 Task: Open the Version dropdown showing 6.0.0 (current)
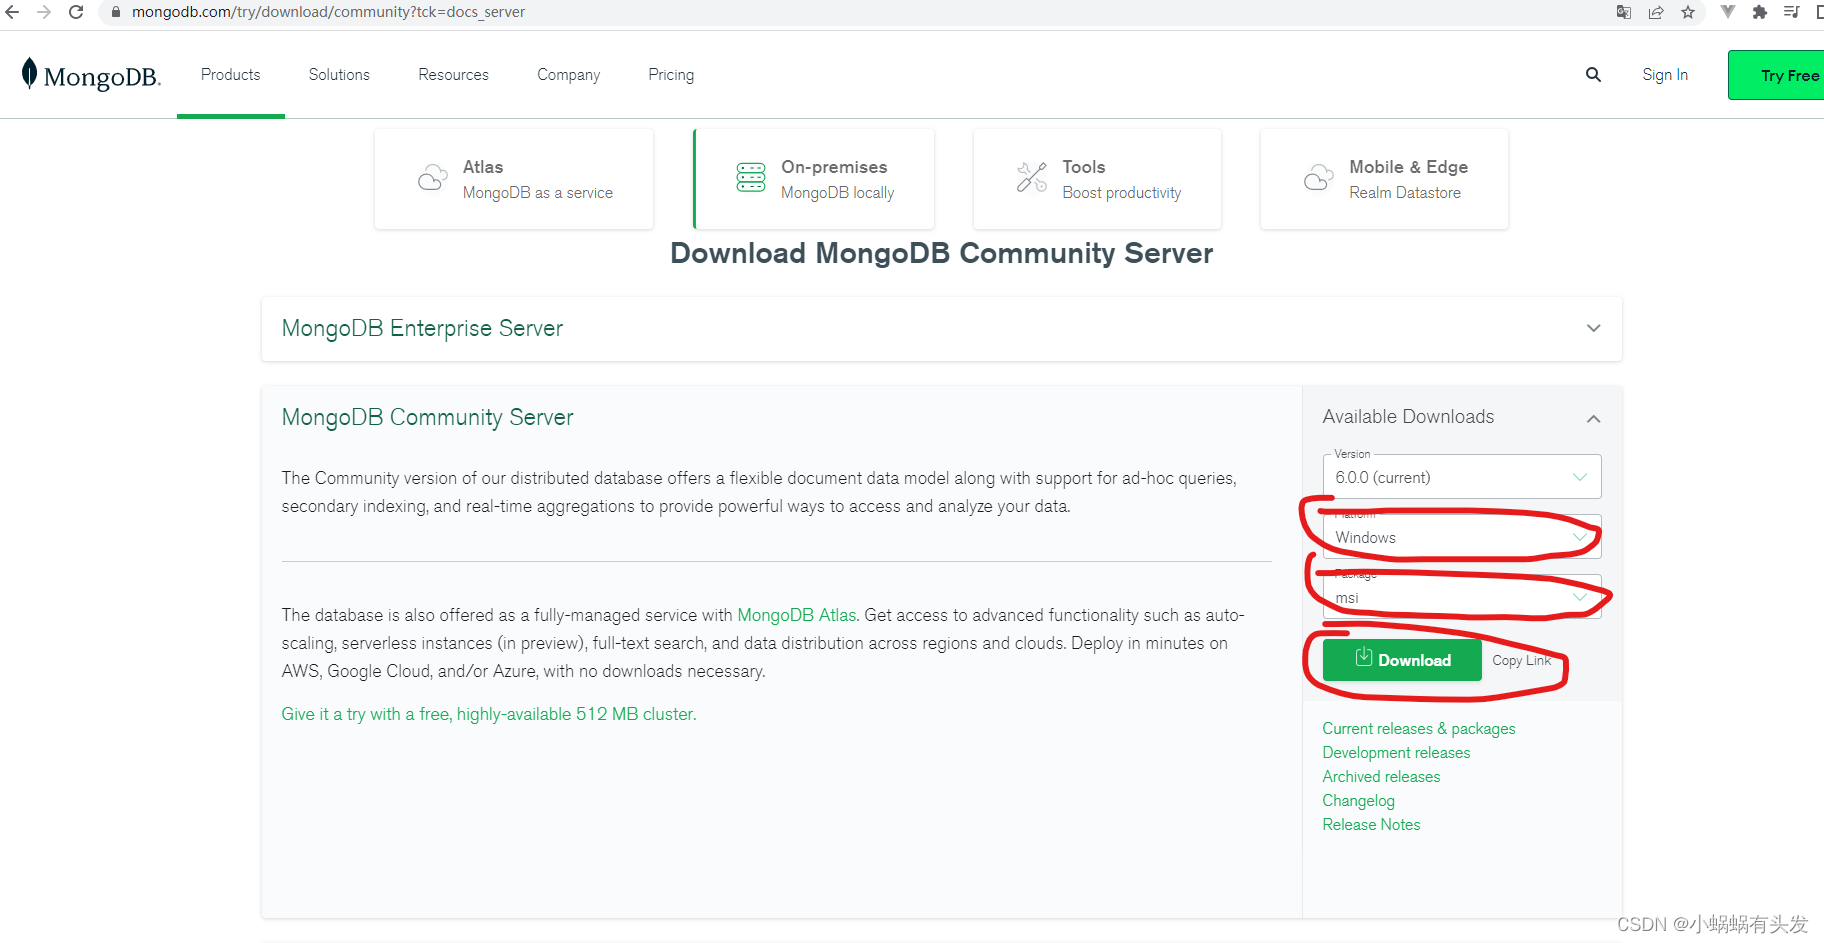coord(1462,477)
